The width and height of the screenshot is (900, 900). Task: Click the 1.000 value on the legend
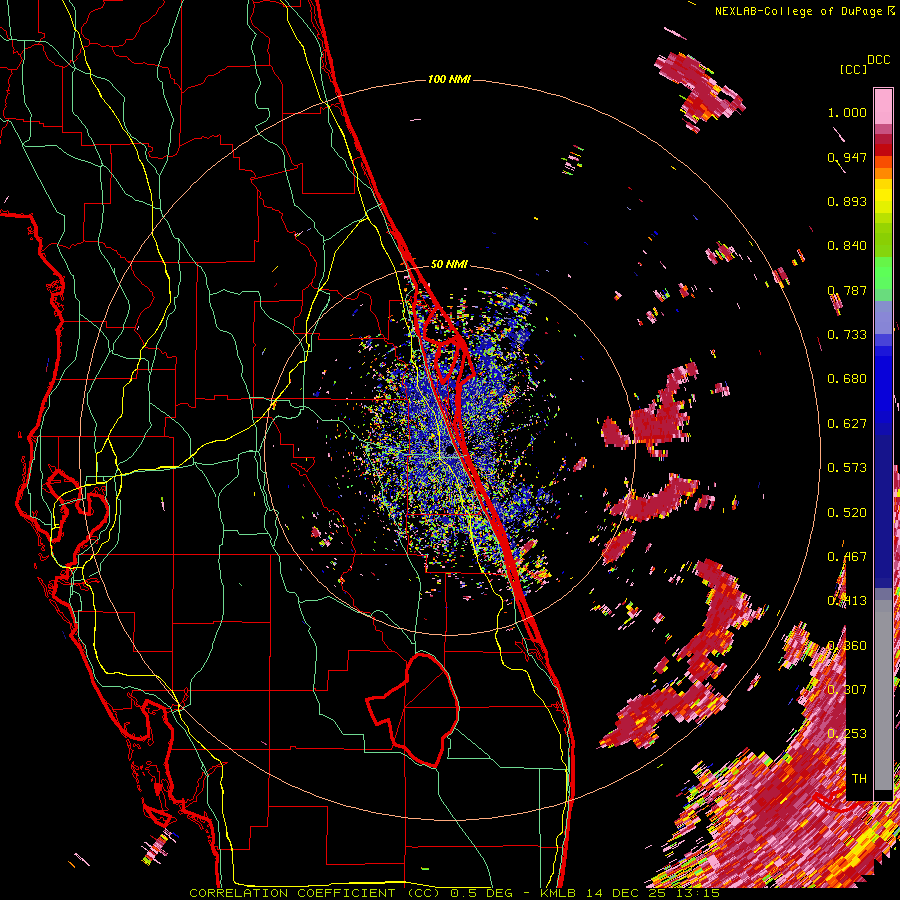click(x=847, y=112)
